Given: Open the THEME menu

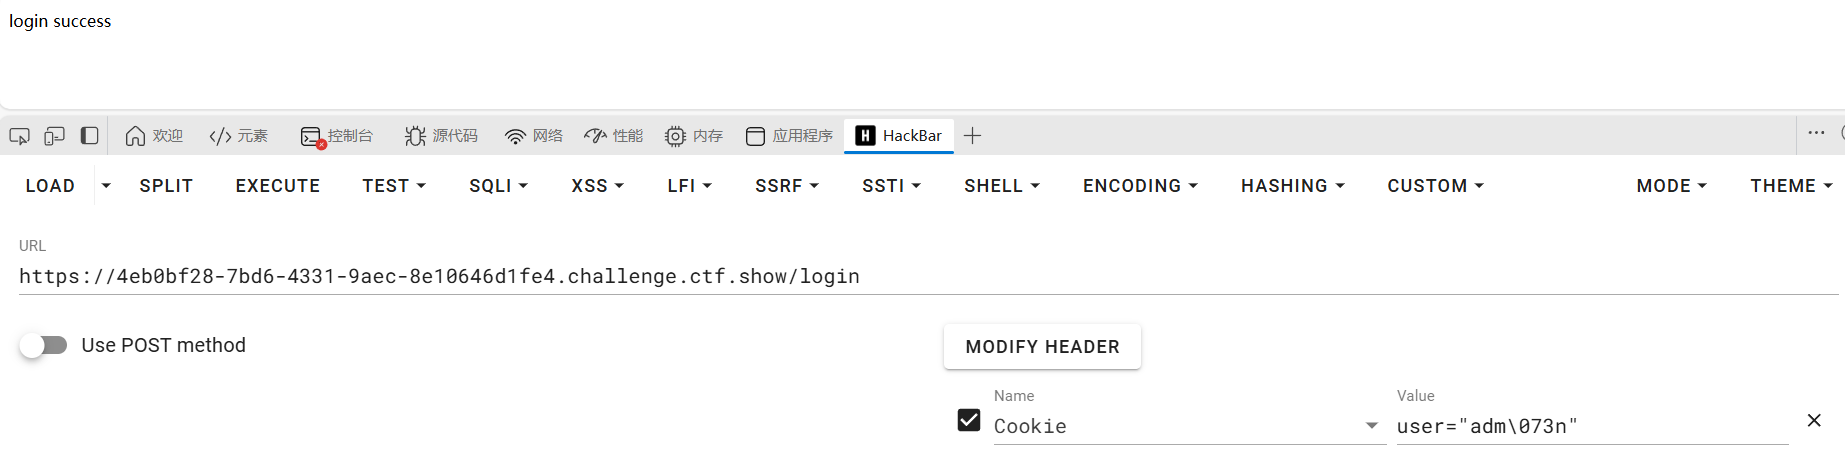Looking at the screenshot, I should coord(1791,186).
